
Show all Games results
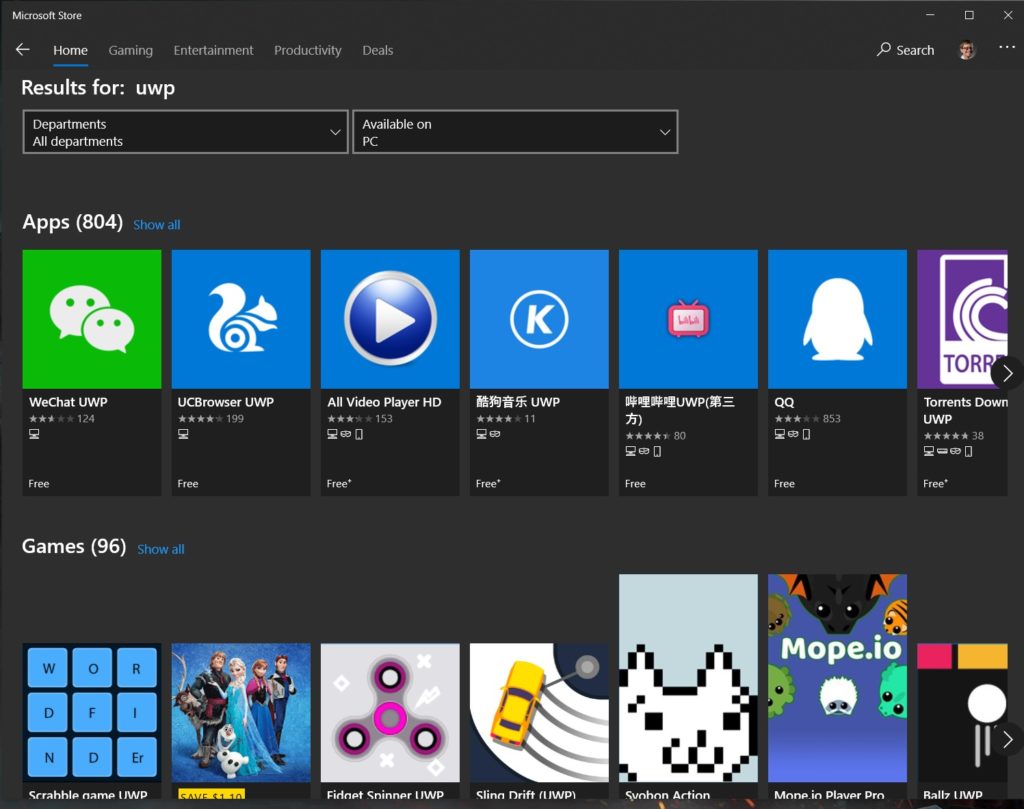tap(161, 549)
